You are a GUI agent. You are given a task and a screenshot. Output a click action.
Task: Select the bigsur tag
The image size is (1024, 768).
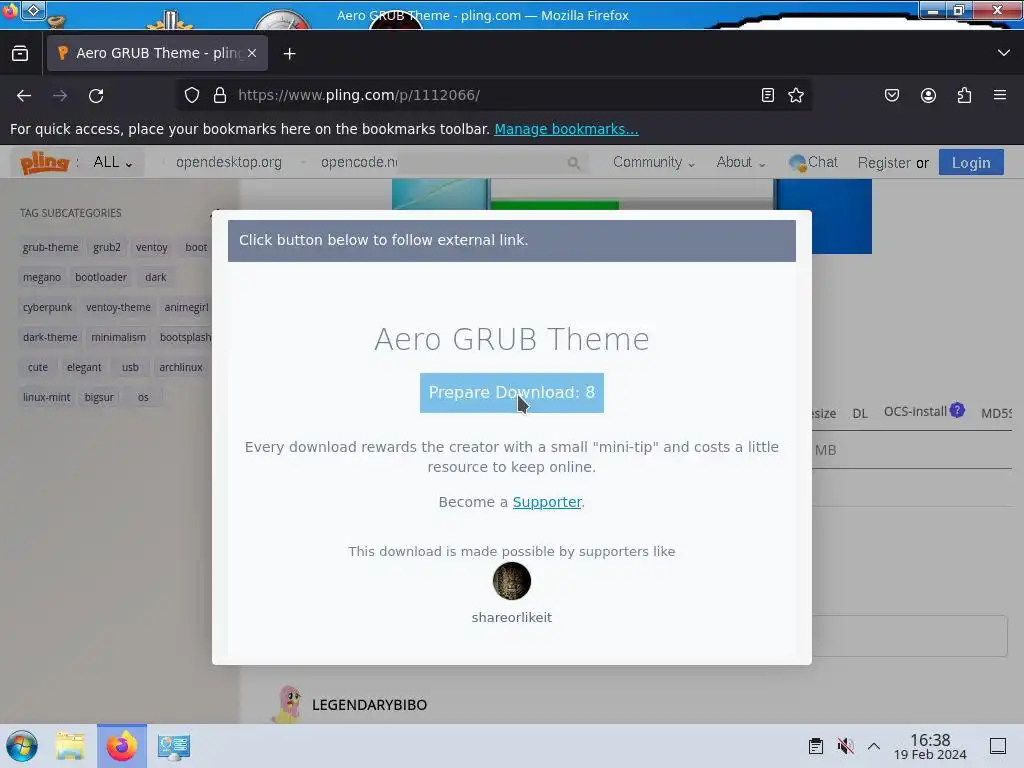pyautogui.click(x=99, y=398)
